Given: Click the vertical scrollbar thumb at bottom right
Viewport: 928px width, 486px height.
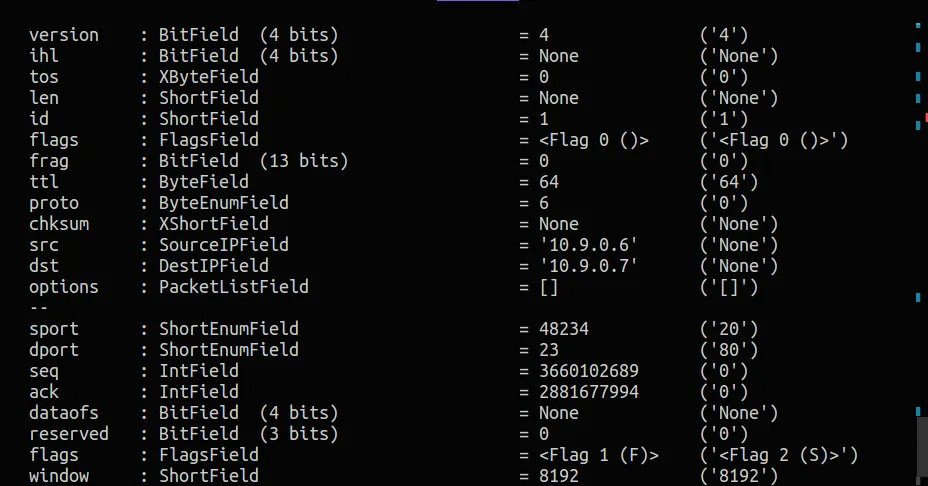Looking at the screenshot, I should pyautogui.click(x=922, y=448).
